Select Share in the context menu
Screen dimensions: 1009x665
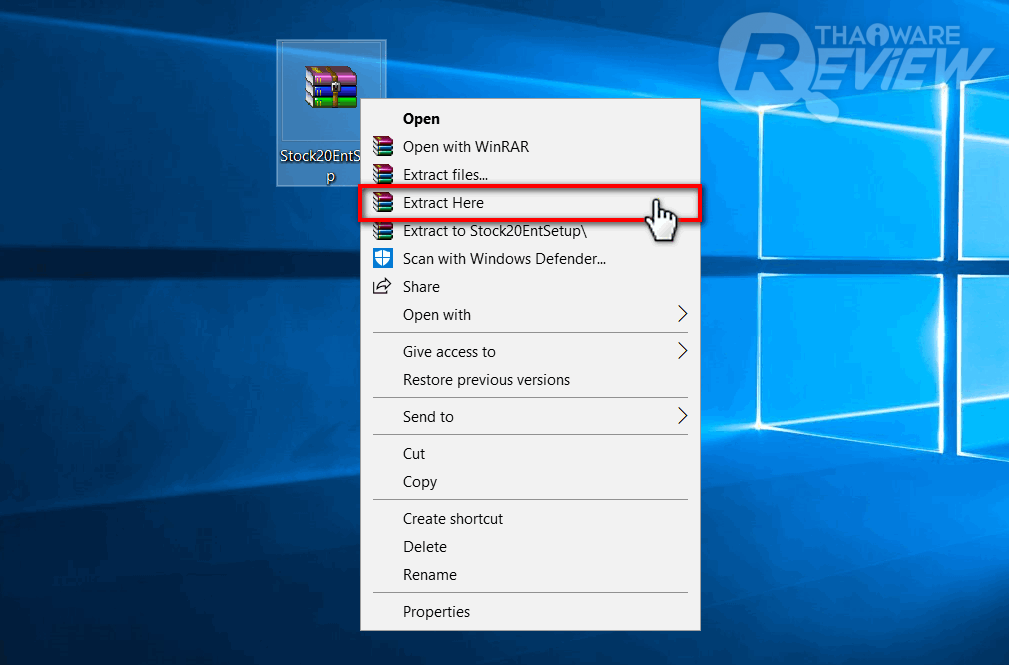530,286
